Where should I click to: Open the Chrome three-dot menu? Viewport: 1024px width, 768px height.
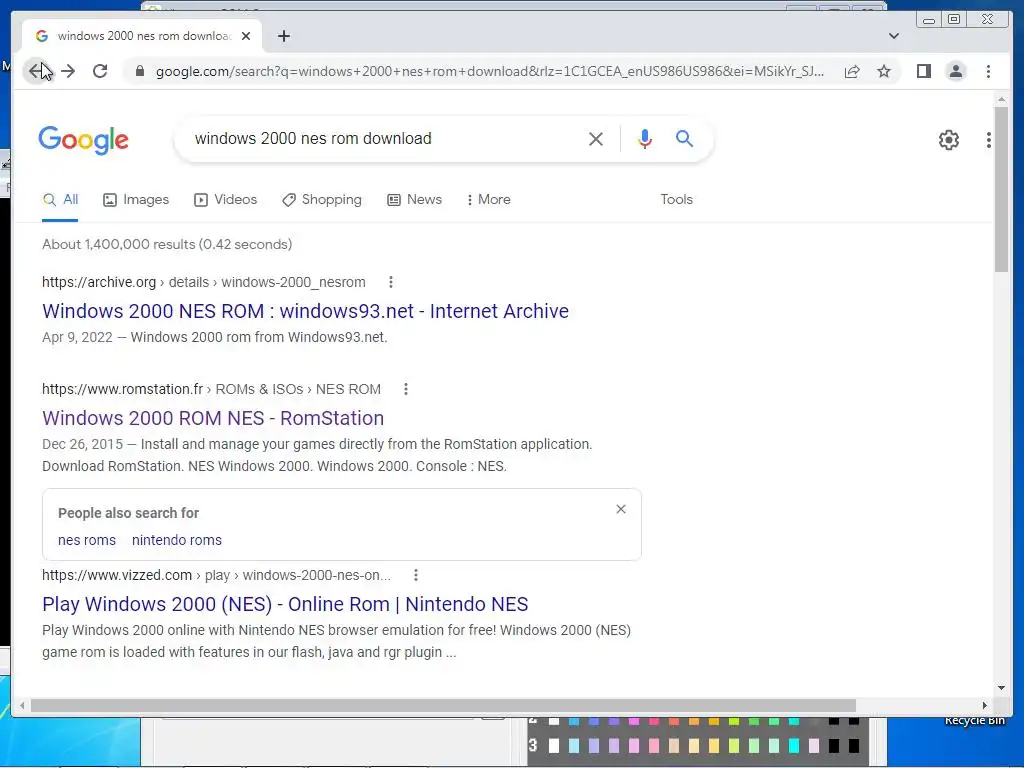point(988,71)
